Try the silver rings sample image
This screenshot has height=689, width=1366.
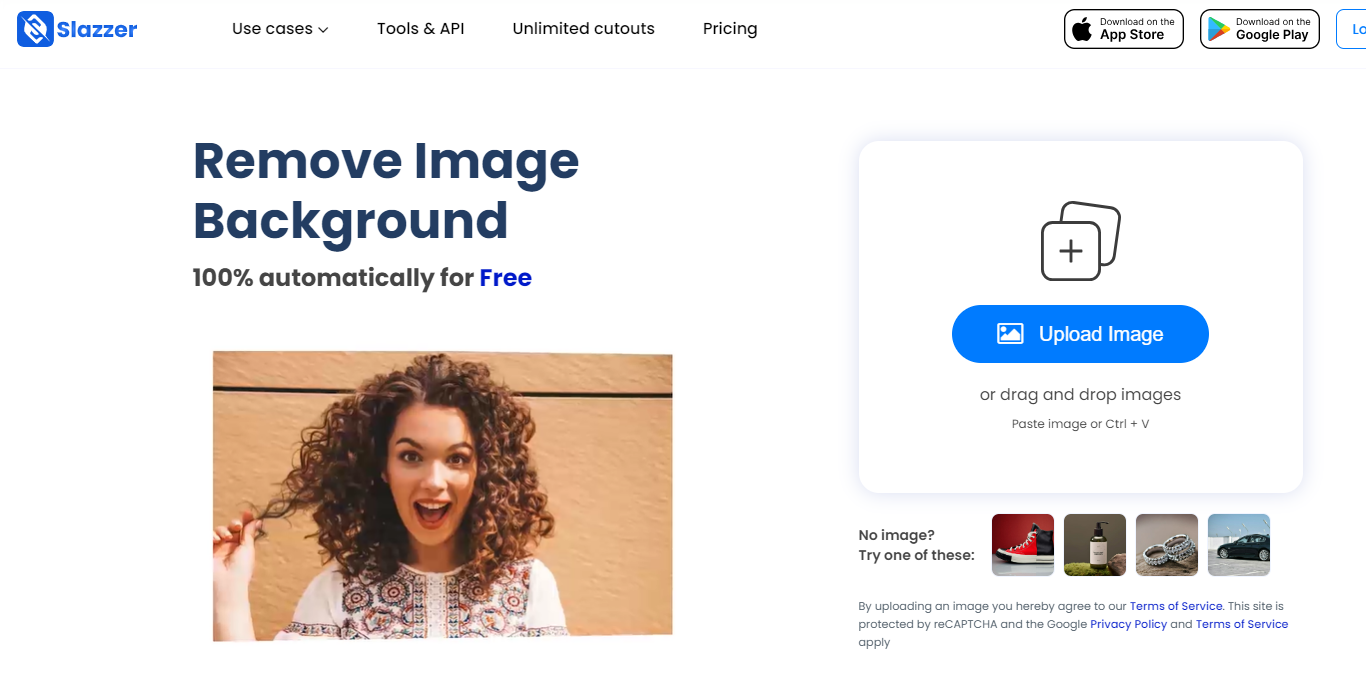pos(1167,545)
